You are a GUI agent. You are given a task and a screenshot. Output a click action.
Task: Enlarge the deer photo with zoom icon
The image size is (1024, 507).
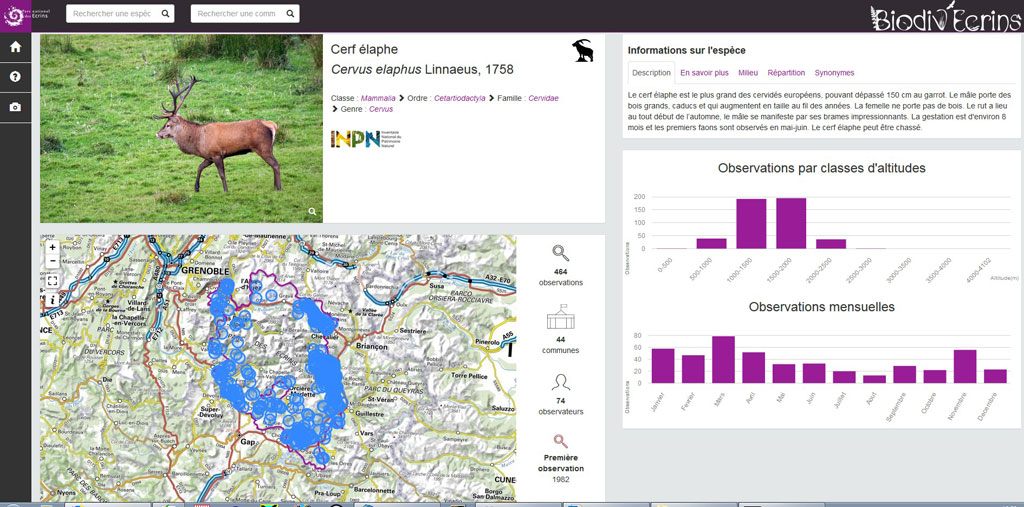[312, 212]
